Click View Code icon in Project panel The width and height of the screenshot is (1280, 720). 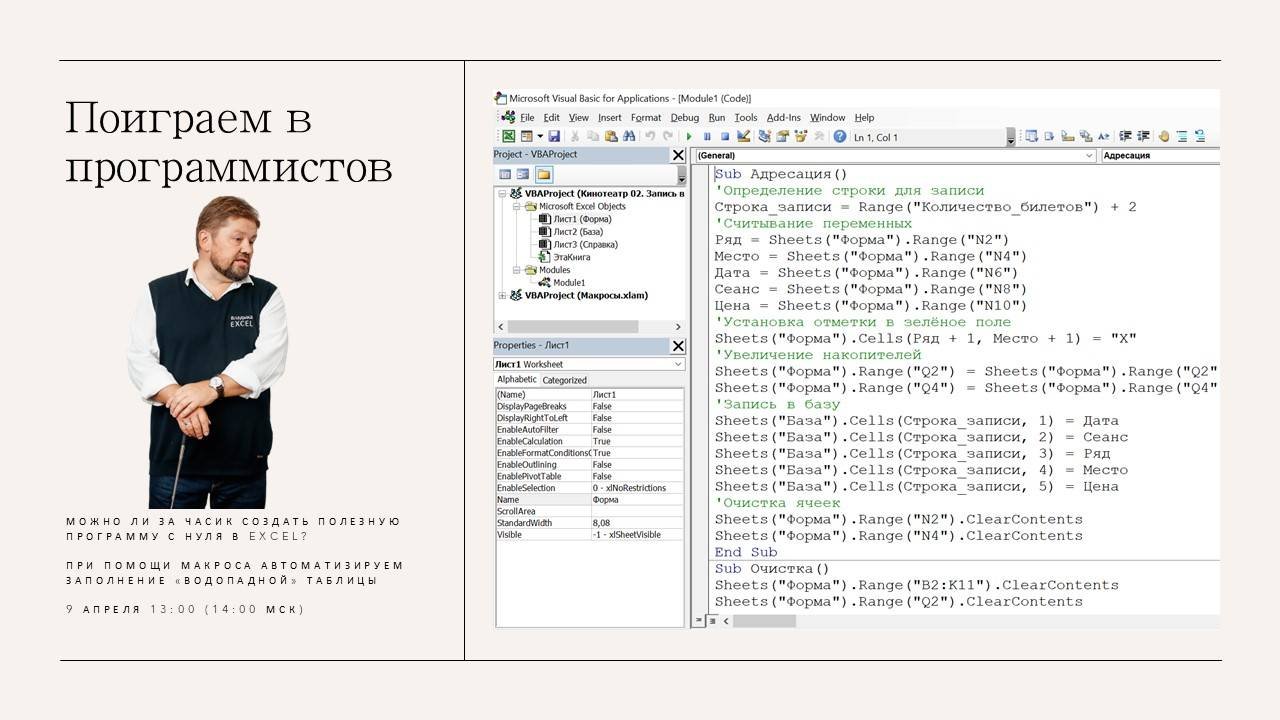click(505, 174)
